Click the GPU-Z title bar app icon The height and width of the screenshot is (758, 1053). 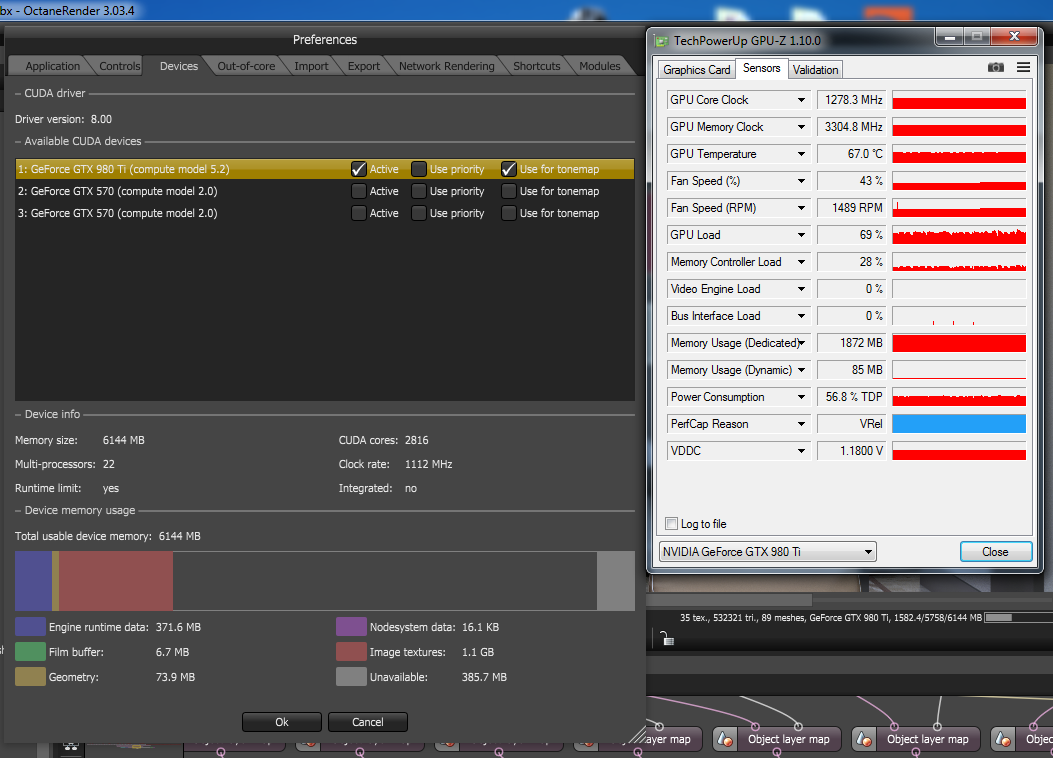point(661,41)
